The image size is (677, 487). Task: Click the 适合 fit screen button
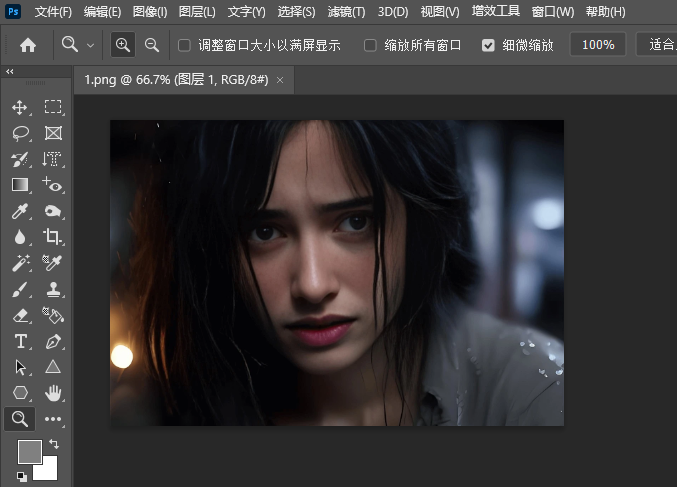click(657, 44)
